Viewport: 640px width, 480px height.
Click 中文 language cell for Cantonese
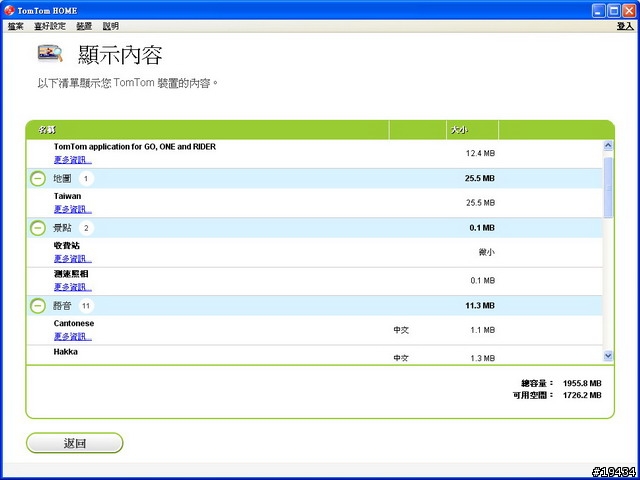[401, 330]
